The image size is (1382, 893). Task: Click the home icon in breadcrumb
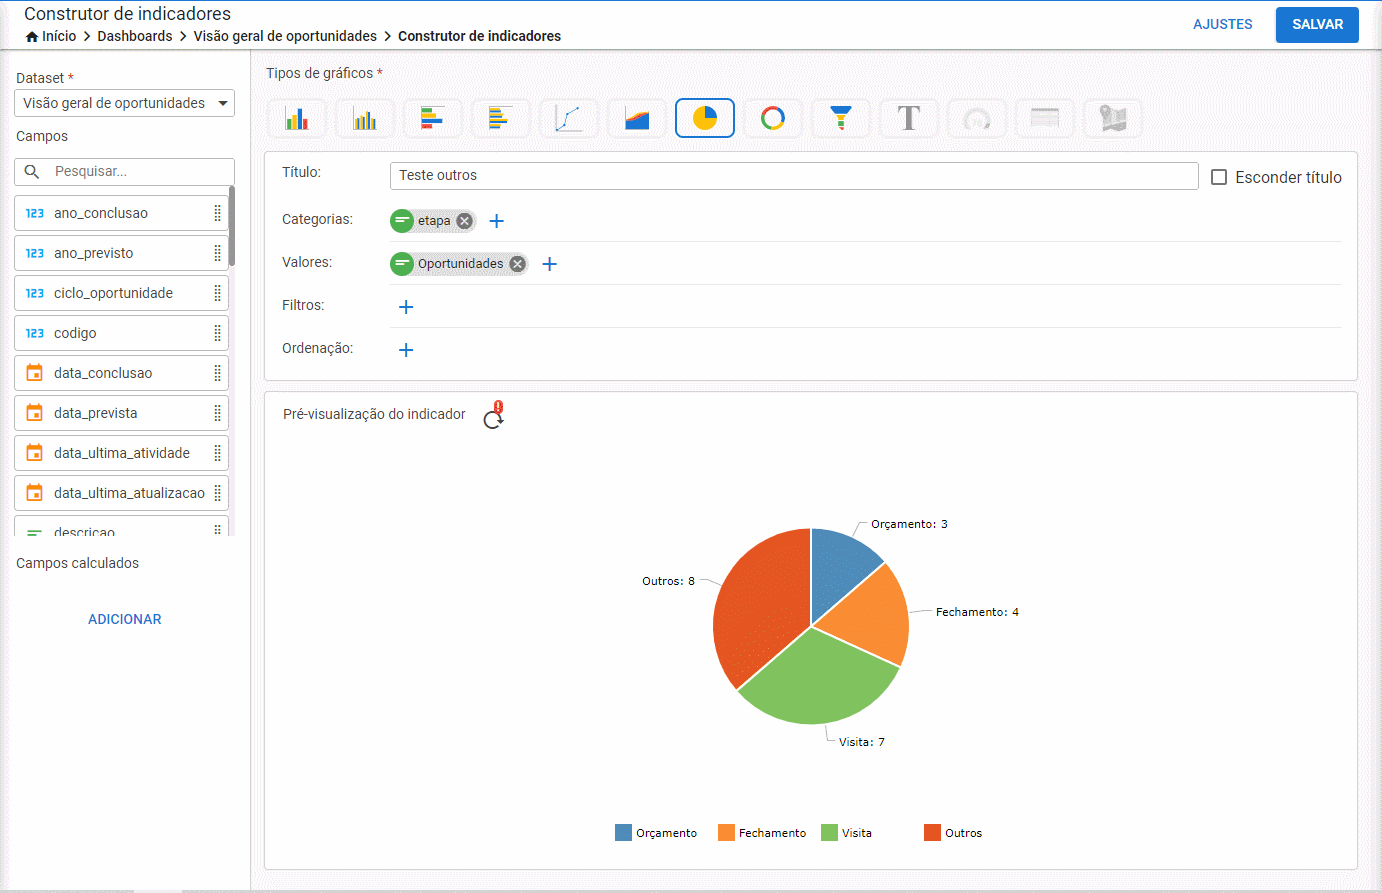tap(32, 37)
